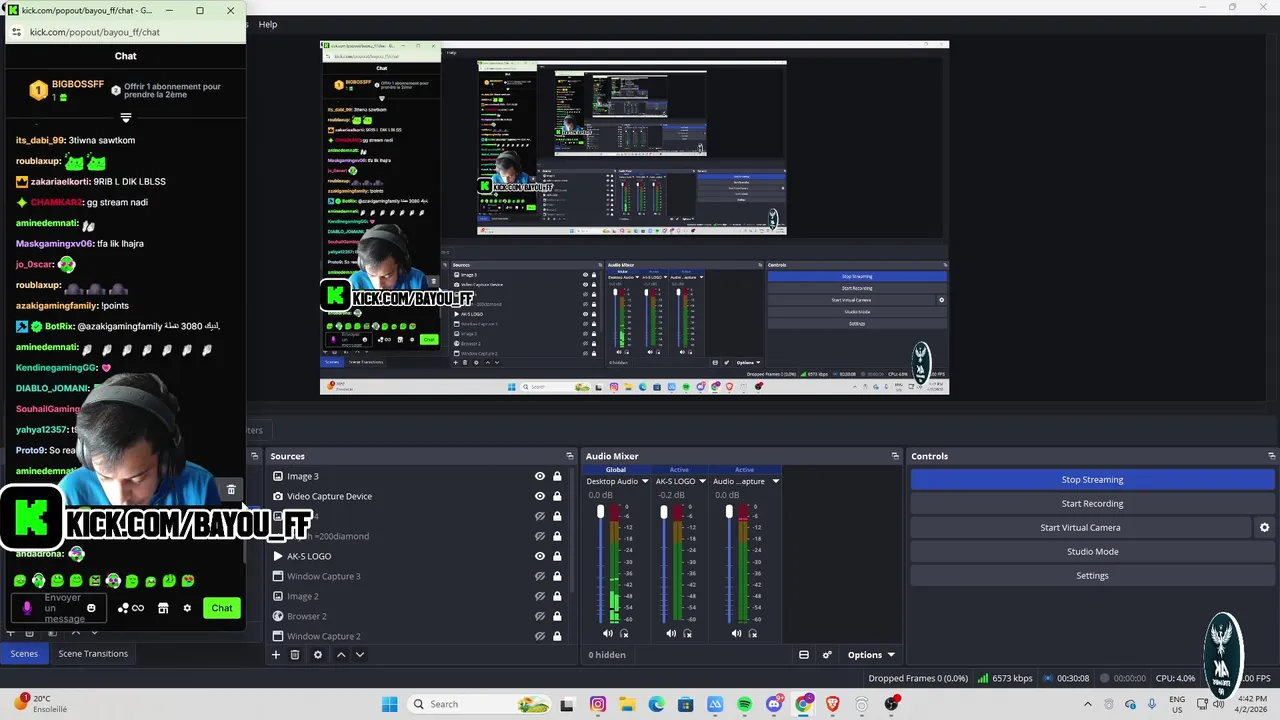
Task: Click Desktop Audio volume slider handle
Action: 600,512
